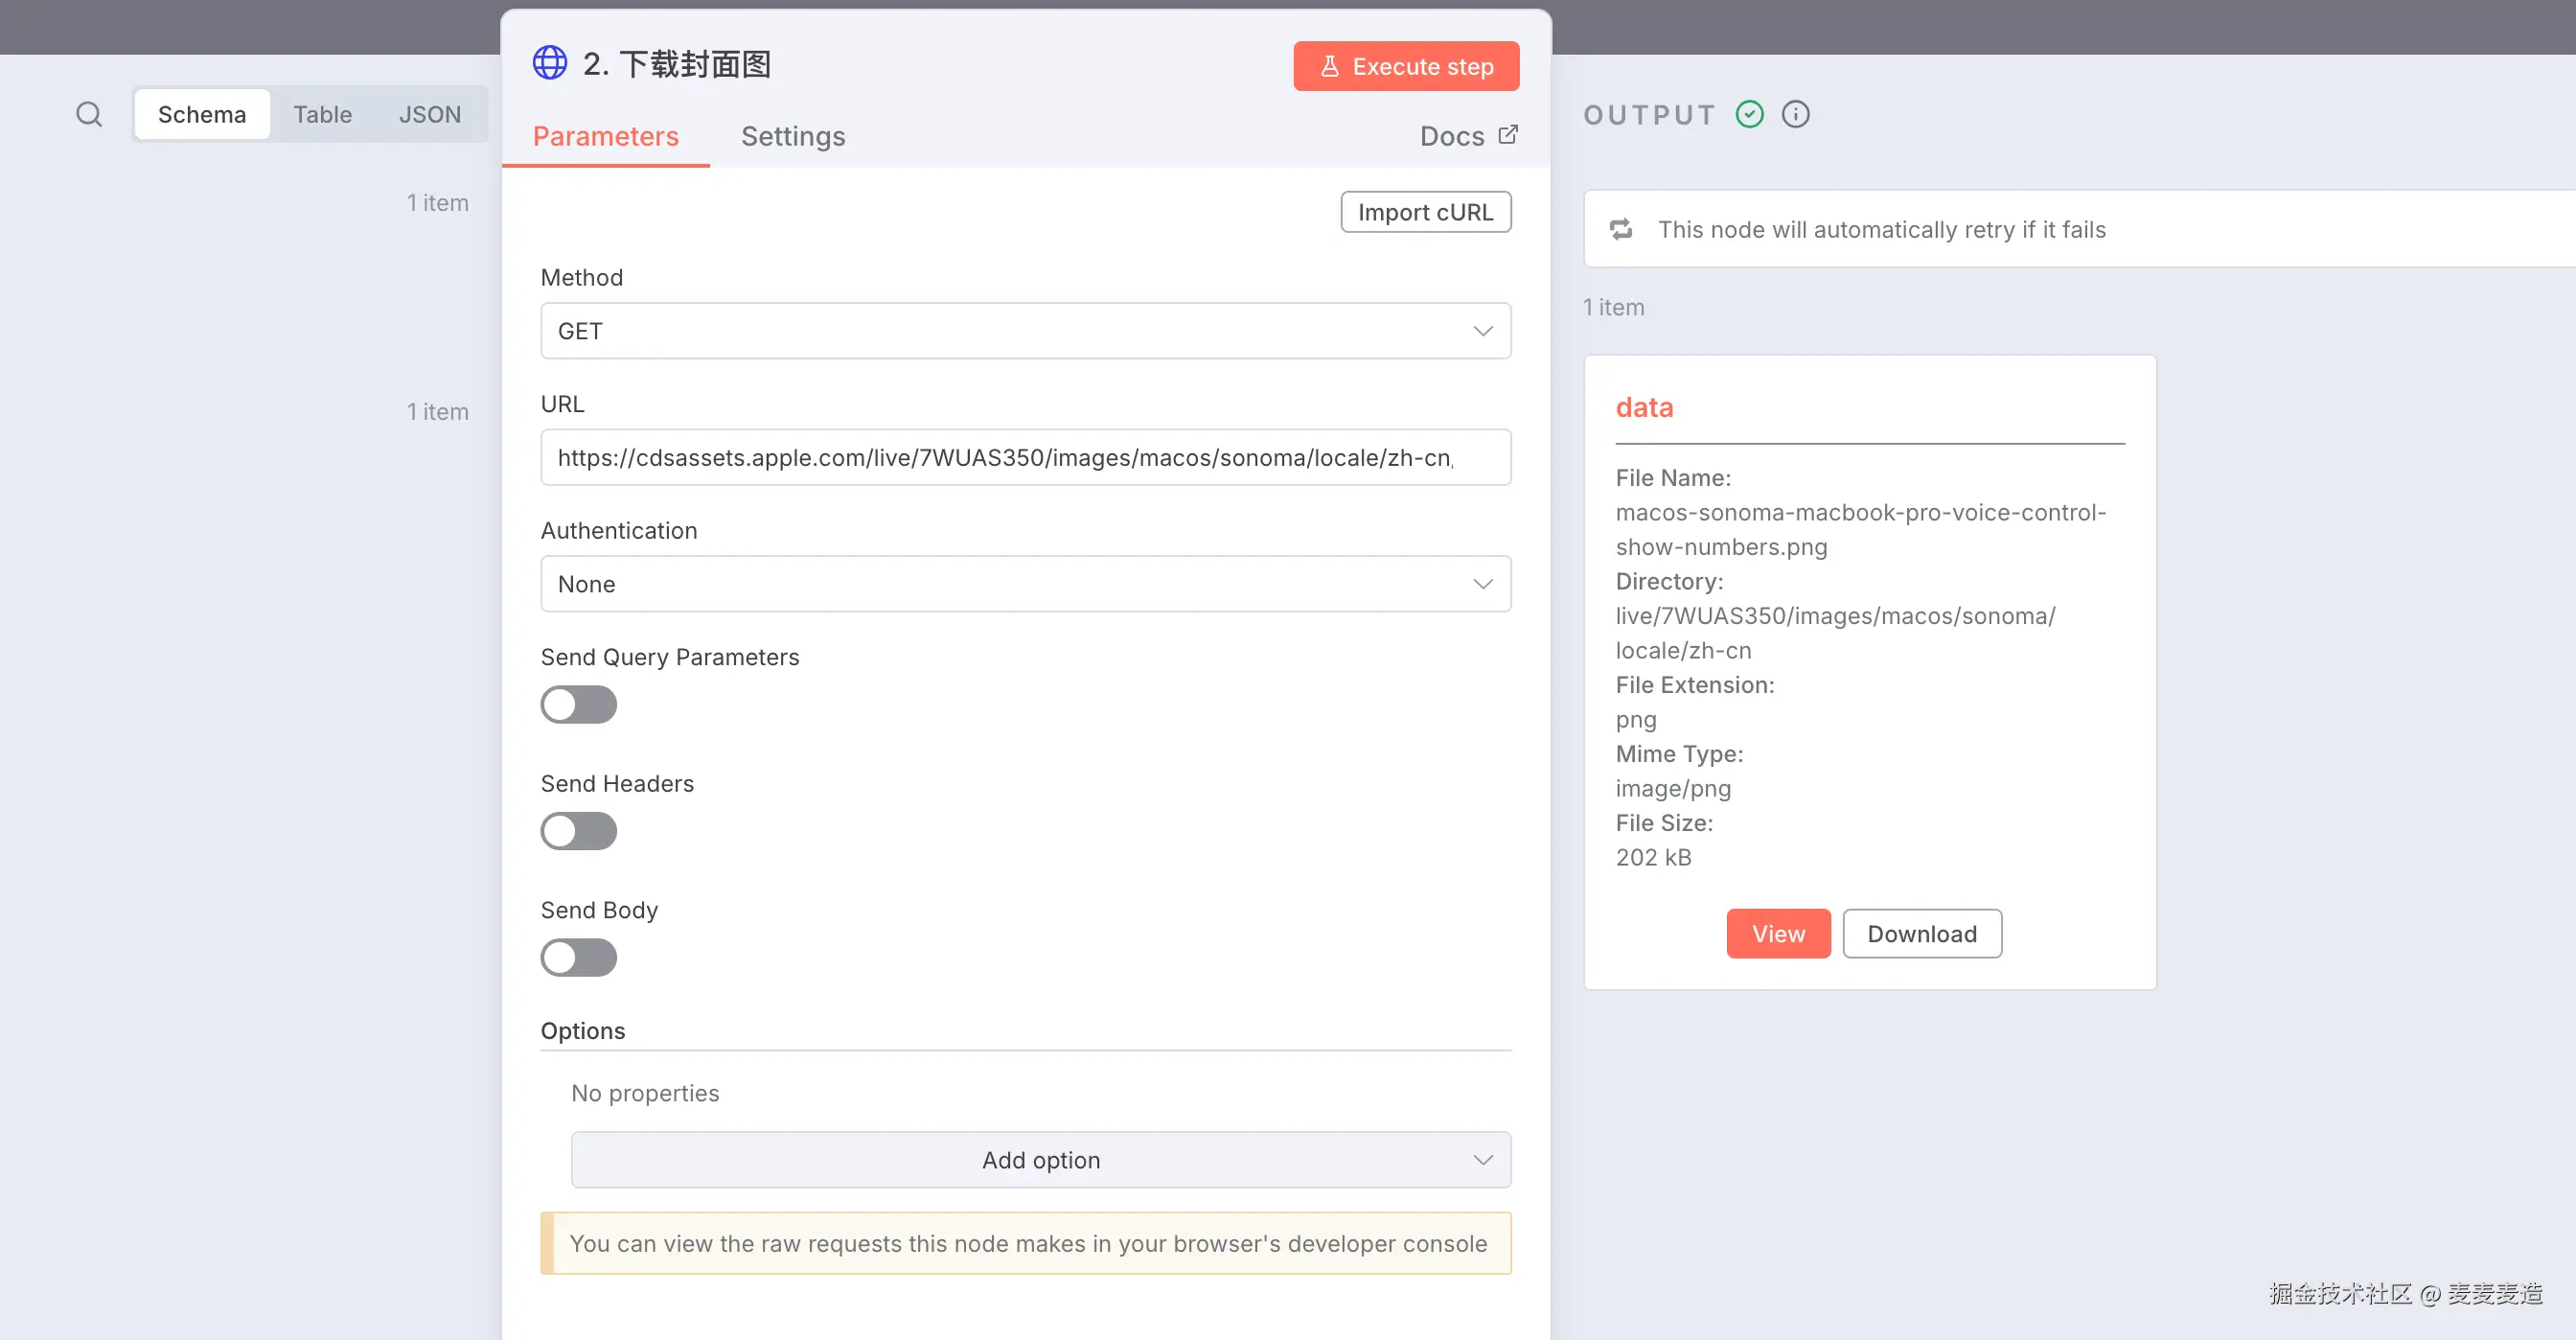Click the output info circle icon
Image resolution: width=2576 pixels, height=1340 pixels.
(x=1795, y=114)
